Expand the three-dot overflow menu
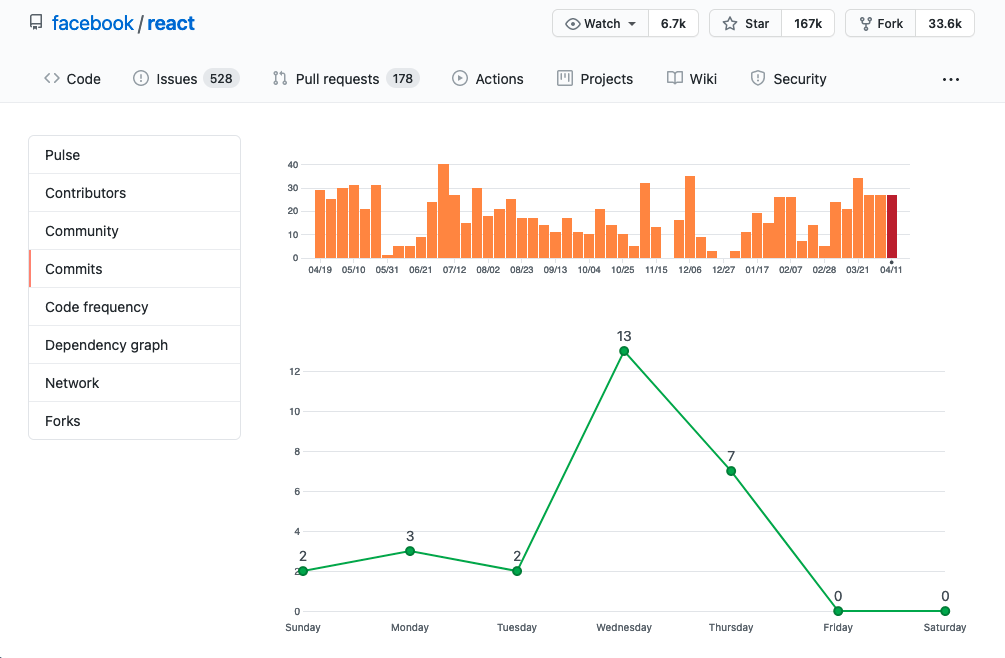This screenshot has width=1005, height=658. [x=951, y=79]
